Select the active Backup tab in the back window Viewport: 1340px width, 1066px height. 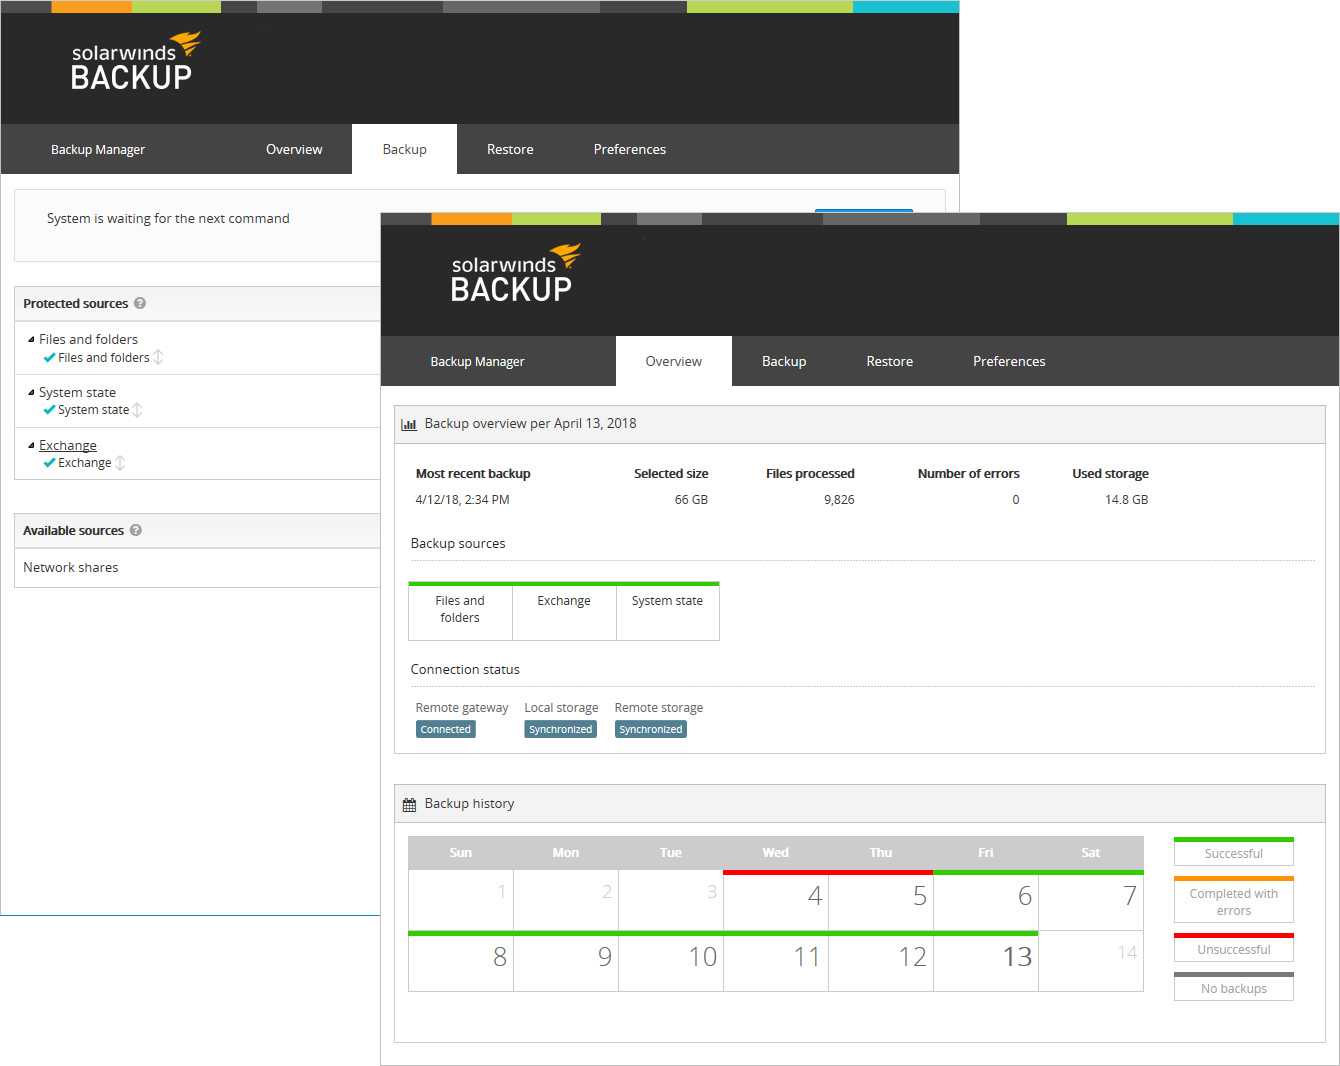pyautogui.click(x=405, y=149)
